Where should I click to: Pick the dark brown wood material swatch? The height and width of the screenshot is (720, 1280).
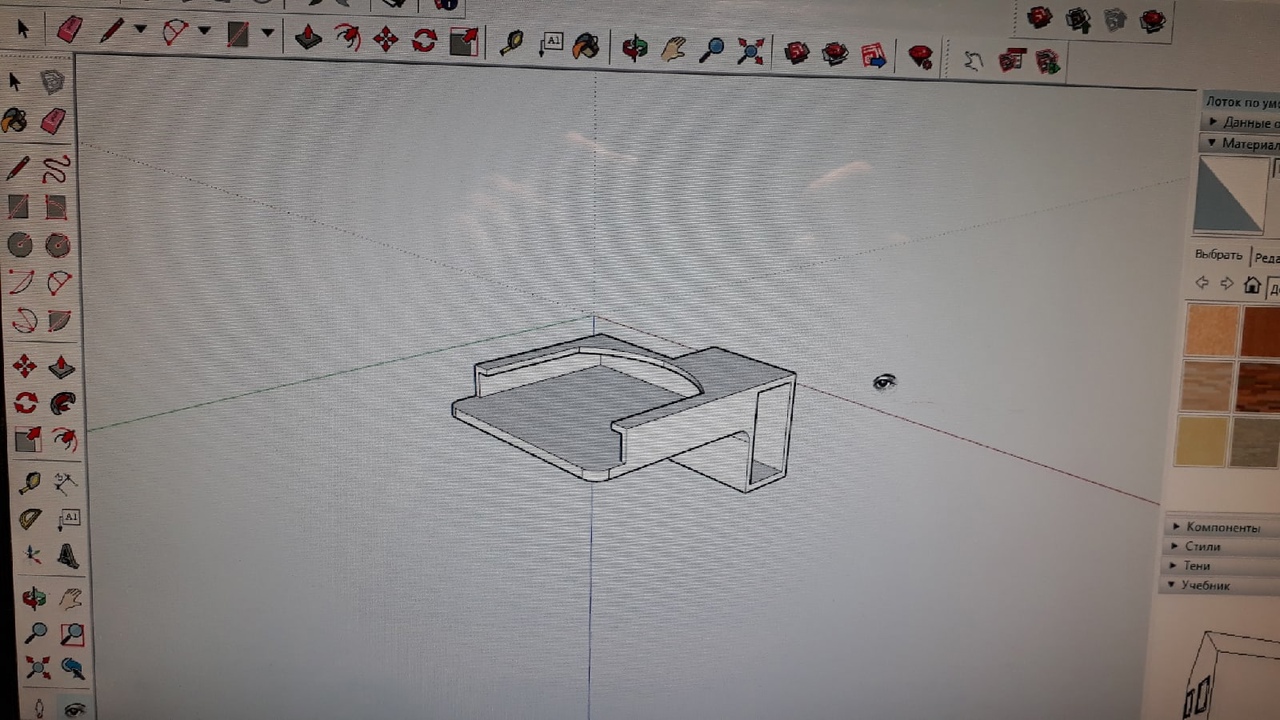pos(1258,388)
